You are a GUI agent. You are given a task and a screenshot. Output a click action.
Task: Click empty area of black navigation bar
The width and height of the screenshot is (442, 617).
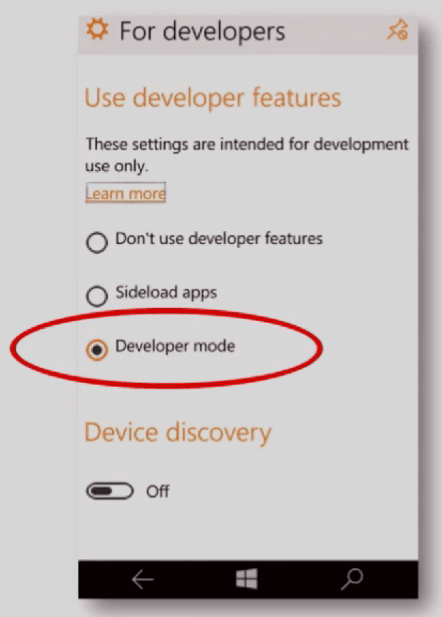click(x=195, y=580)
